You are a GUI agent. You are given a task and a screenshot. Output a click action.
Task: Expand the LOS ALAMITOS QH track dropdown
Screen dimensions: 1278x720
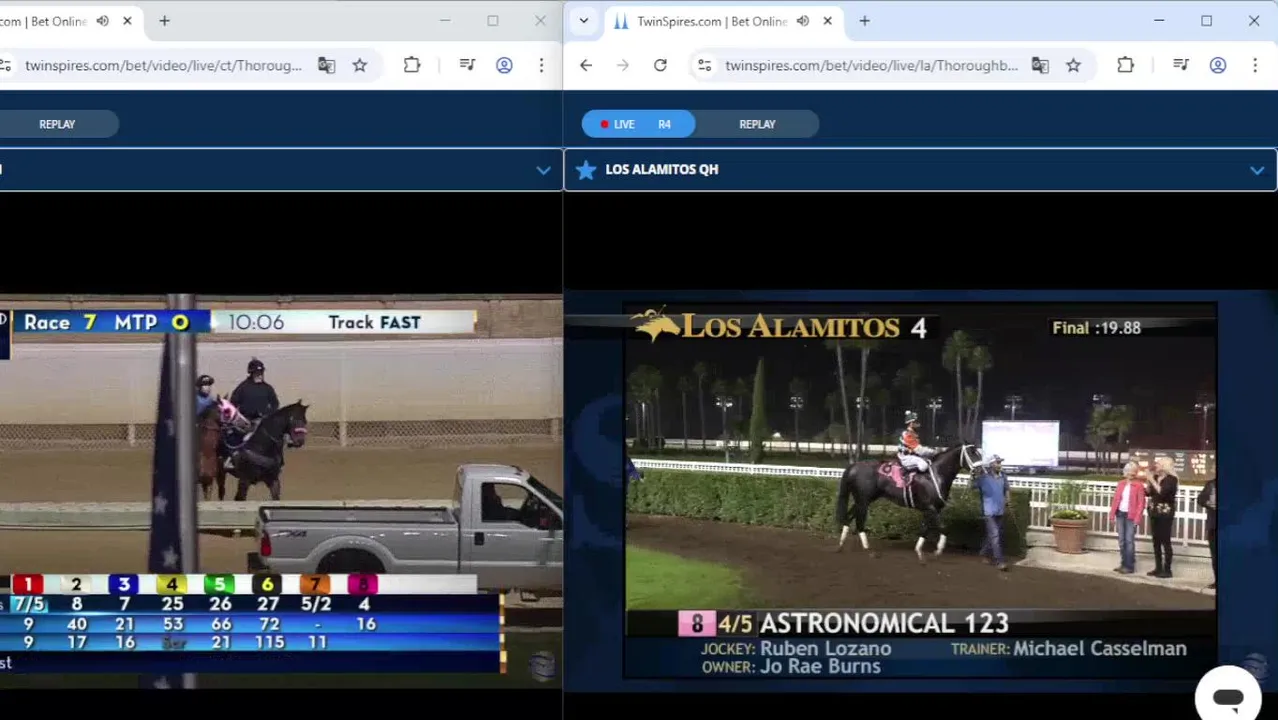tap(1257, 170)
